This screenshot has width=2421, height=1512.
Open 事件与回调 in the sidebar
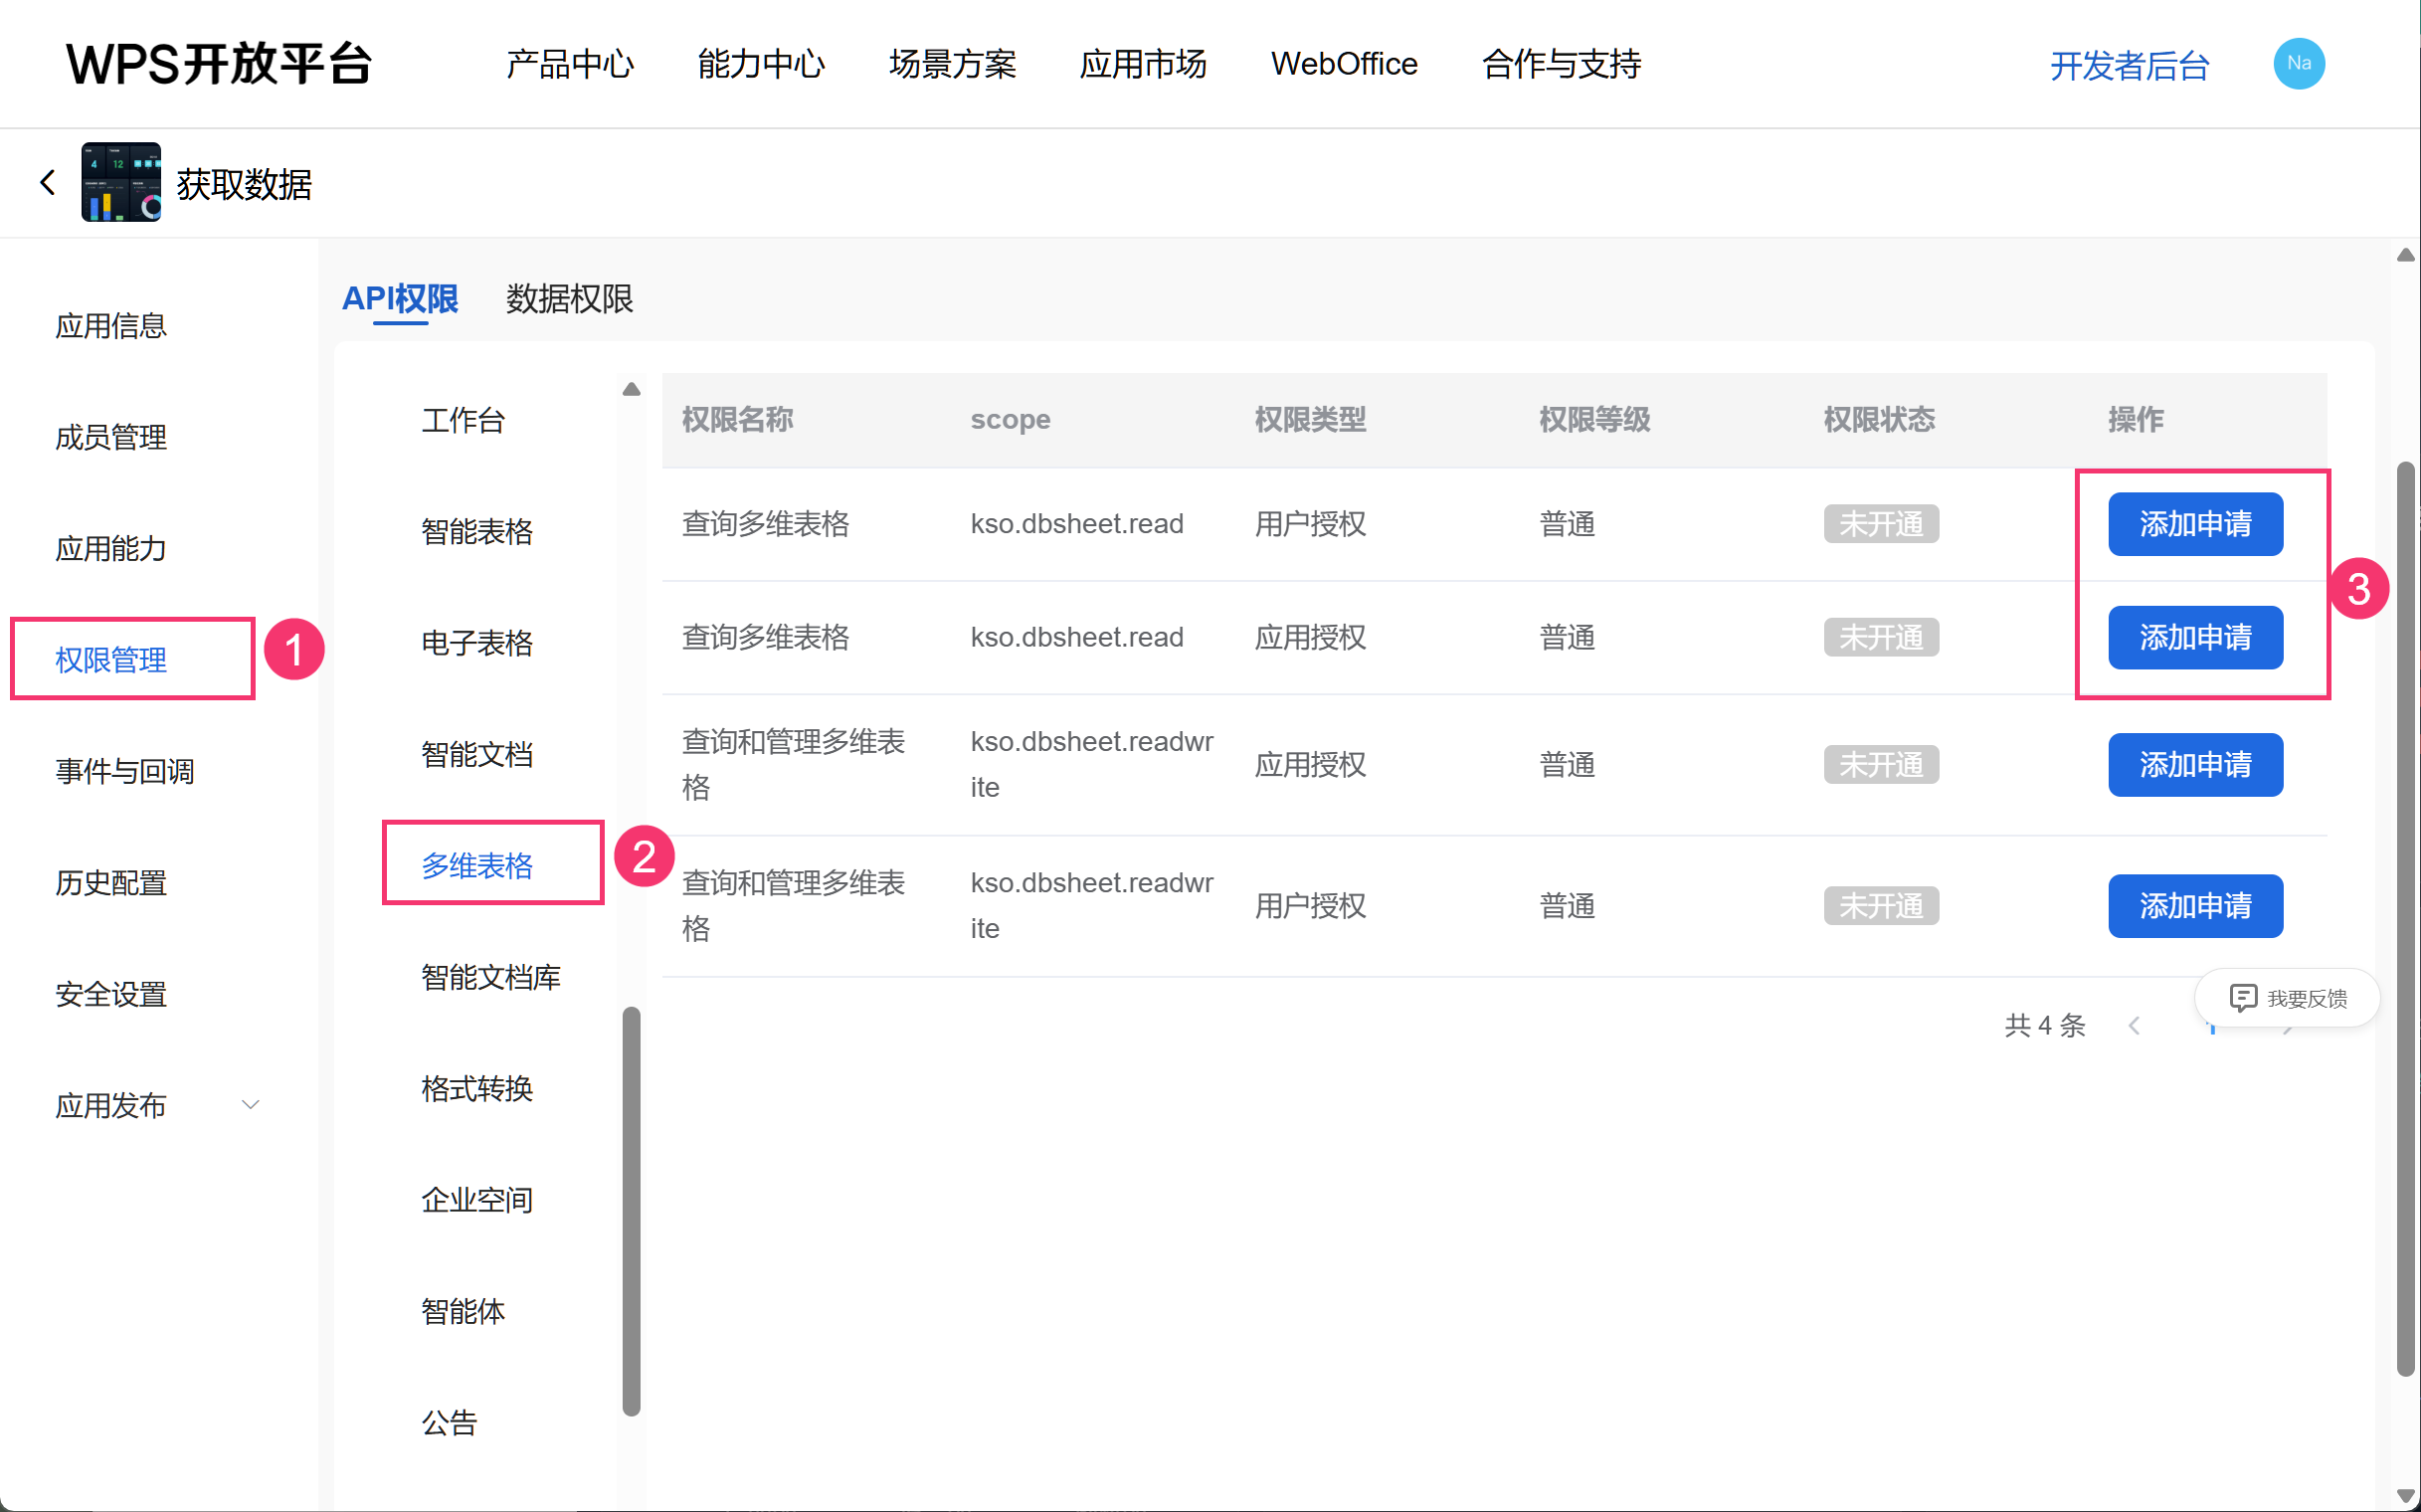(x=125, y=771)
